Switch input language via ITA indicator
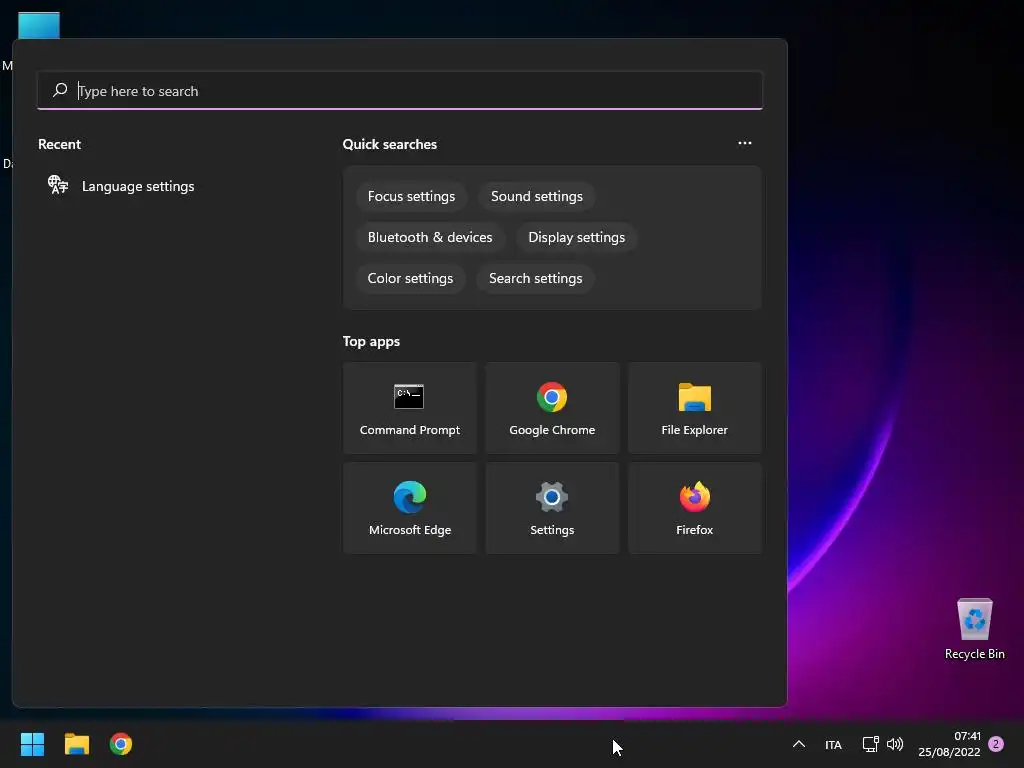 click(833, 744)
